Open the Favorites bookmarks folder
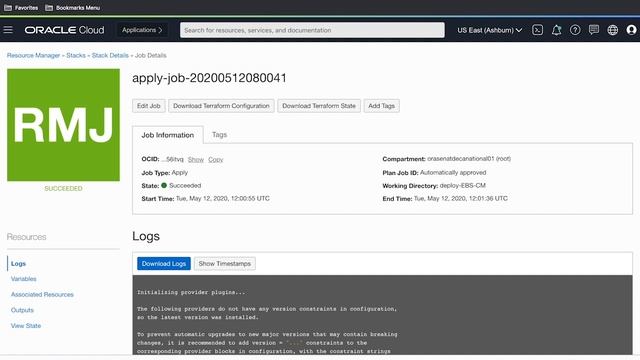The width and height of the screenshot is (640, 360). pos(21,8)
